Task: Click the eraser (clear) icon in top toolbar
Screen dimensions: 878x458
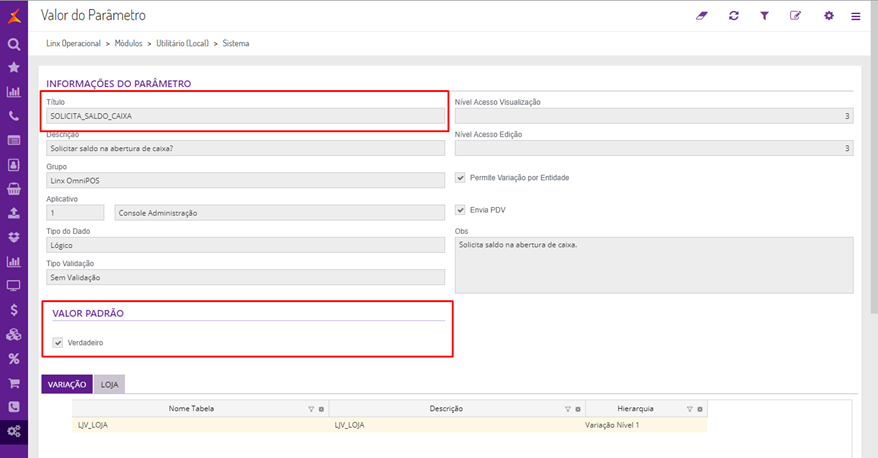Action: tap(701, 16)
